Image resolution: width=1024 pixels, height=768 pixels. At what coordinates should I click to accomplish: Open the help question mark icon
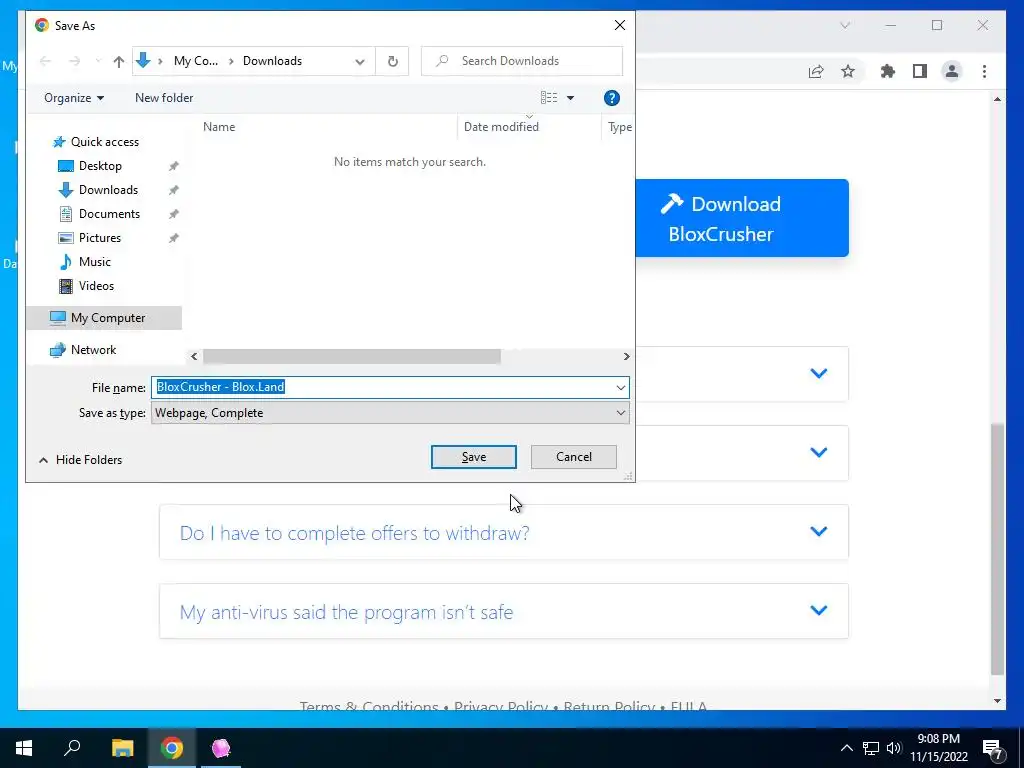611,98
